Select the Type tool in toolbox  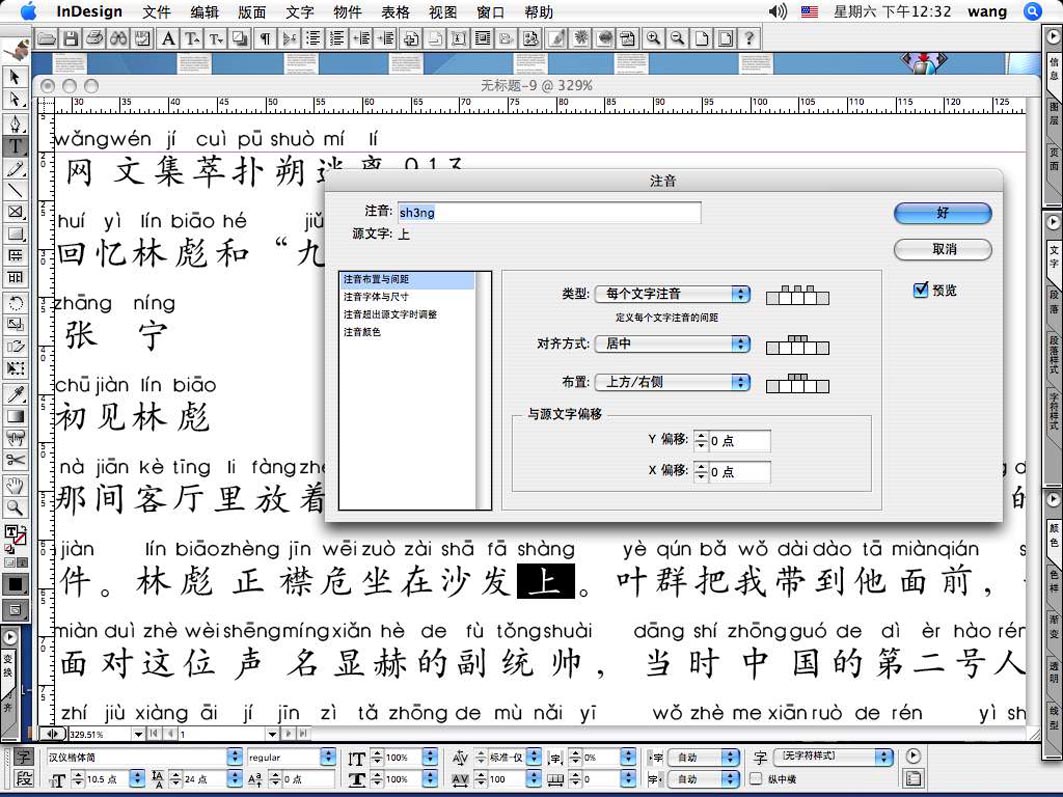point(15,146)
